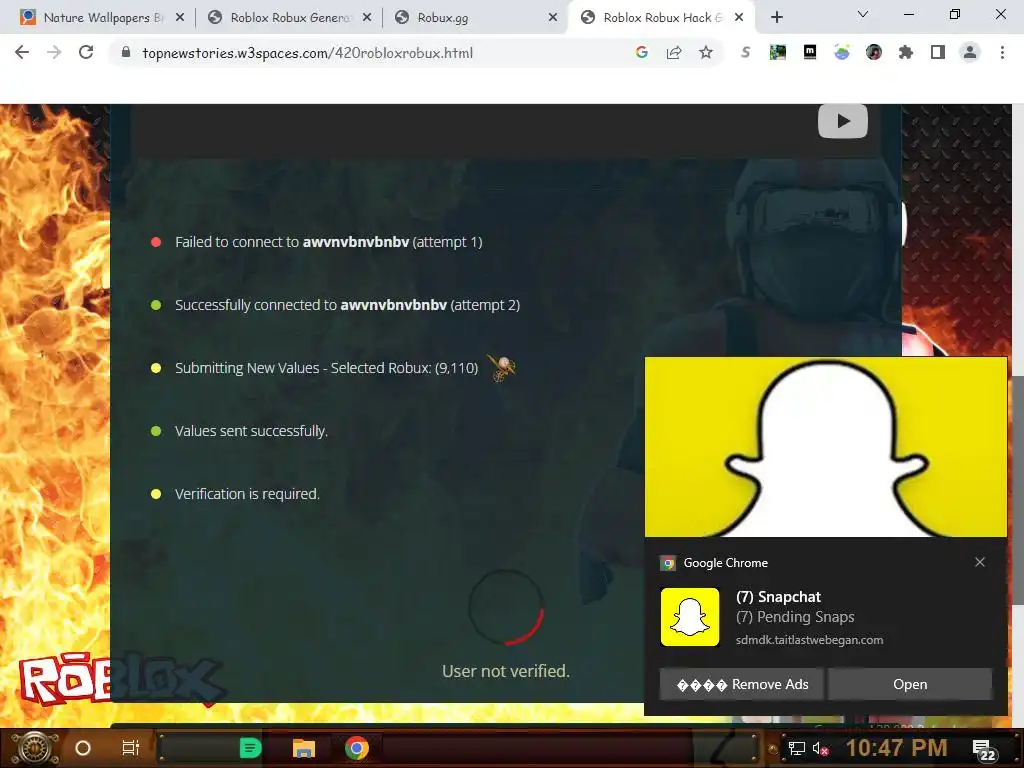Toggle the browser side panel

pos(938,52)
